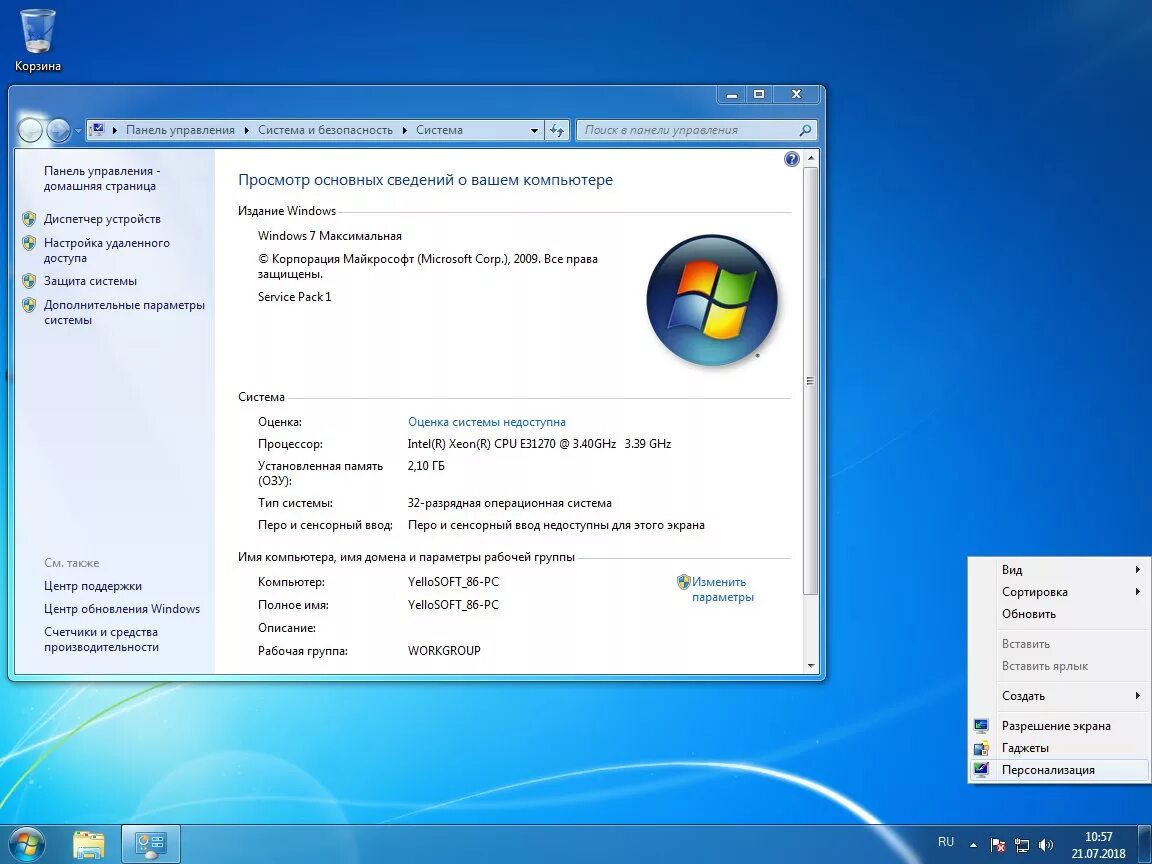Open Дополнительные параметры системы link
The image size is (1152, 864).
[124, 312]
